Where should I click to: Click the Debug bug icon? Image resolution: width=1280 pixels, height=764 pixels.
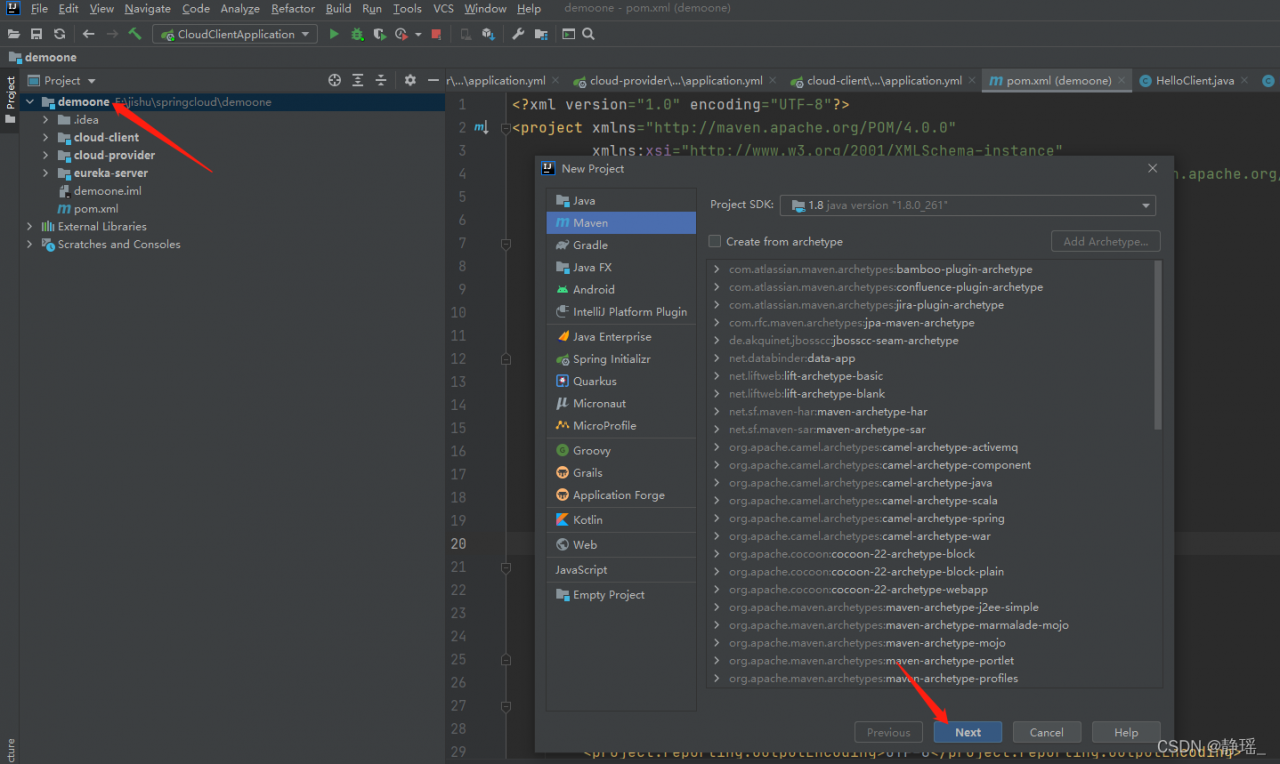357,34
